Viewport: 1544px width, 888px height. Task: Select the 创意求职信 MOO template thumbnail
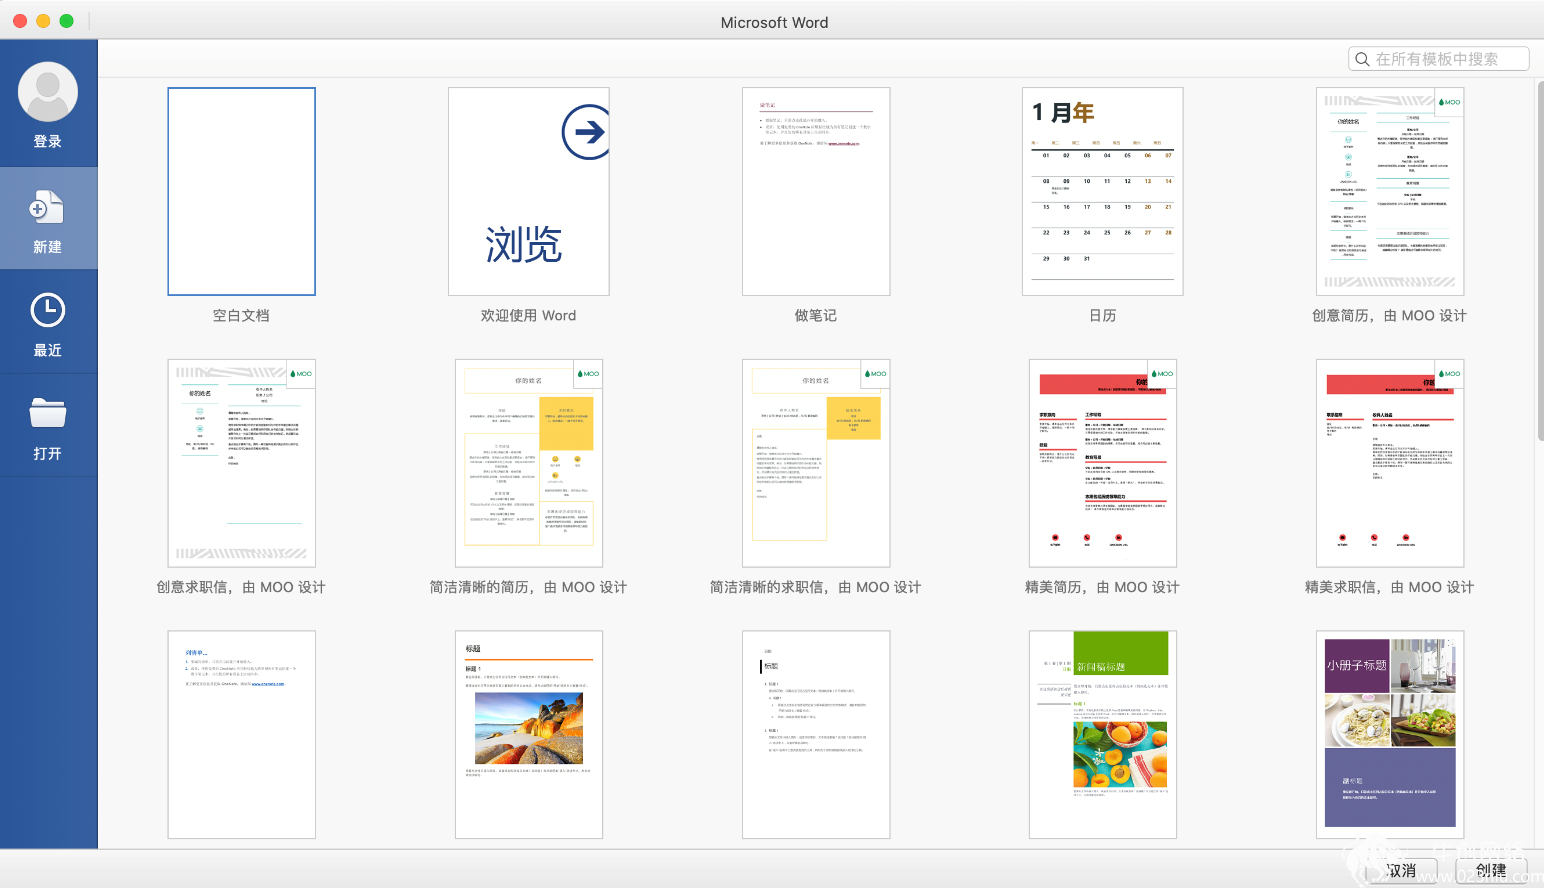coord(242,463)
